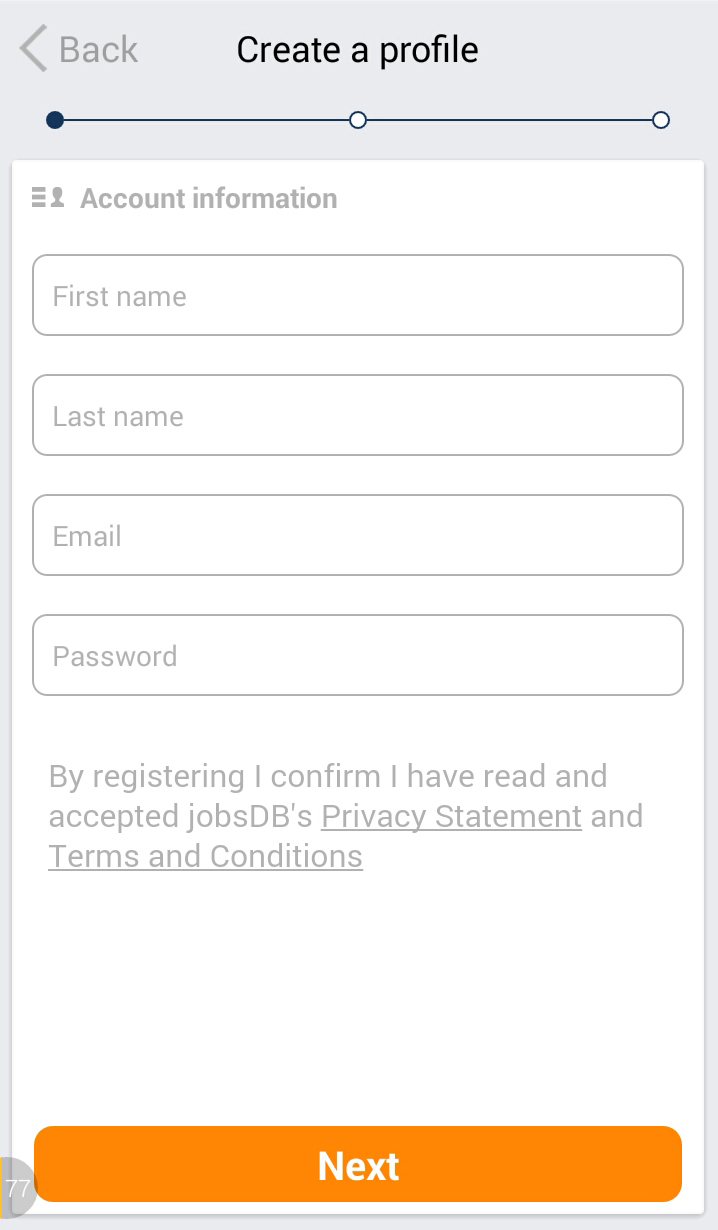The image size is (718, 1230).
Task: Click the 'Create a profile' title
Action: (x=357, y=49)
